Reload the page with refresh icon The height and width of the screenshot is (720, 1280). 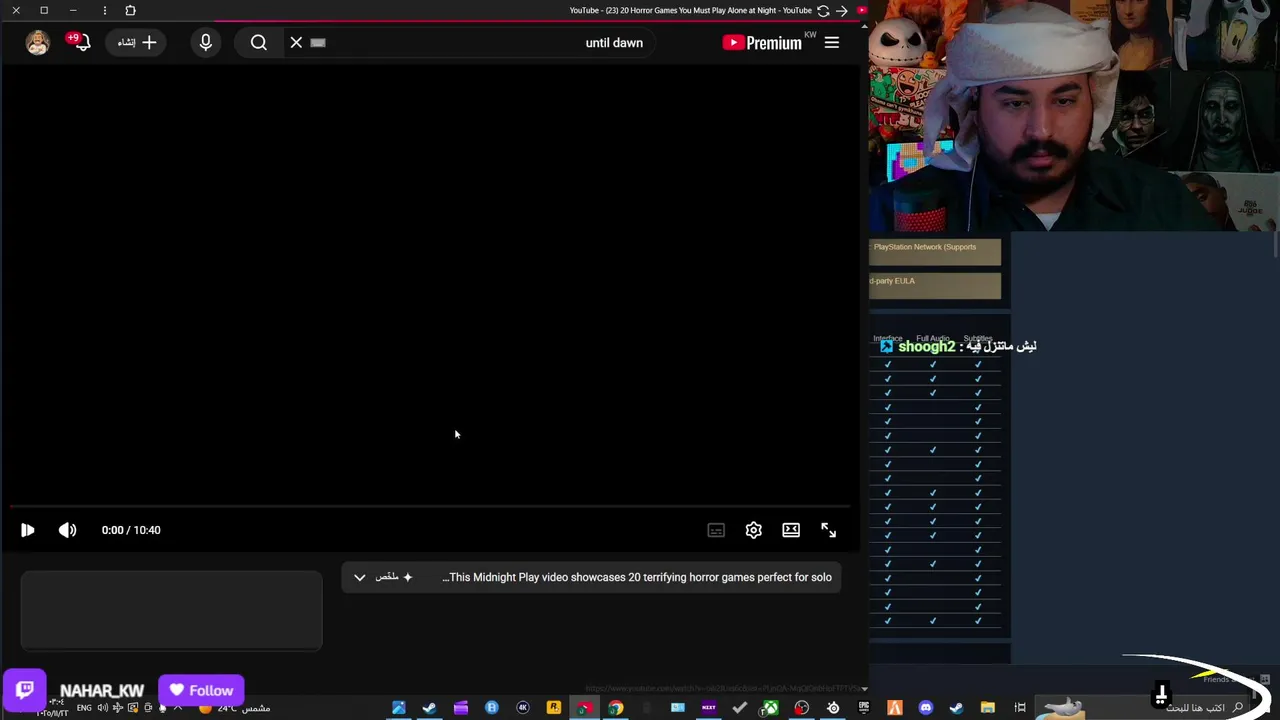click(x=823, y=10)
